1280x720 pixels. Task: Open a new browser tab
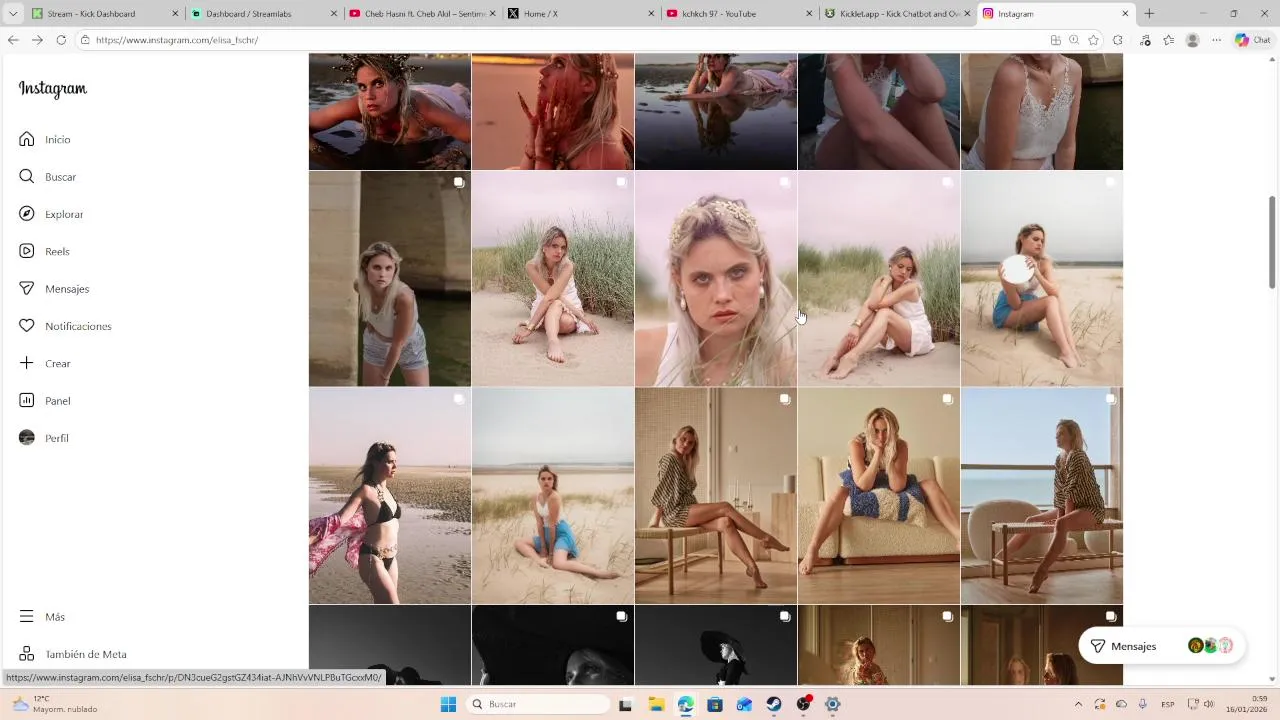pos(1149,14)
